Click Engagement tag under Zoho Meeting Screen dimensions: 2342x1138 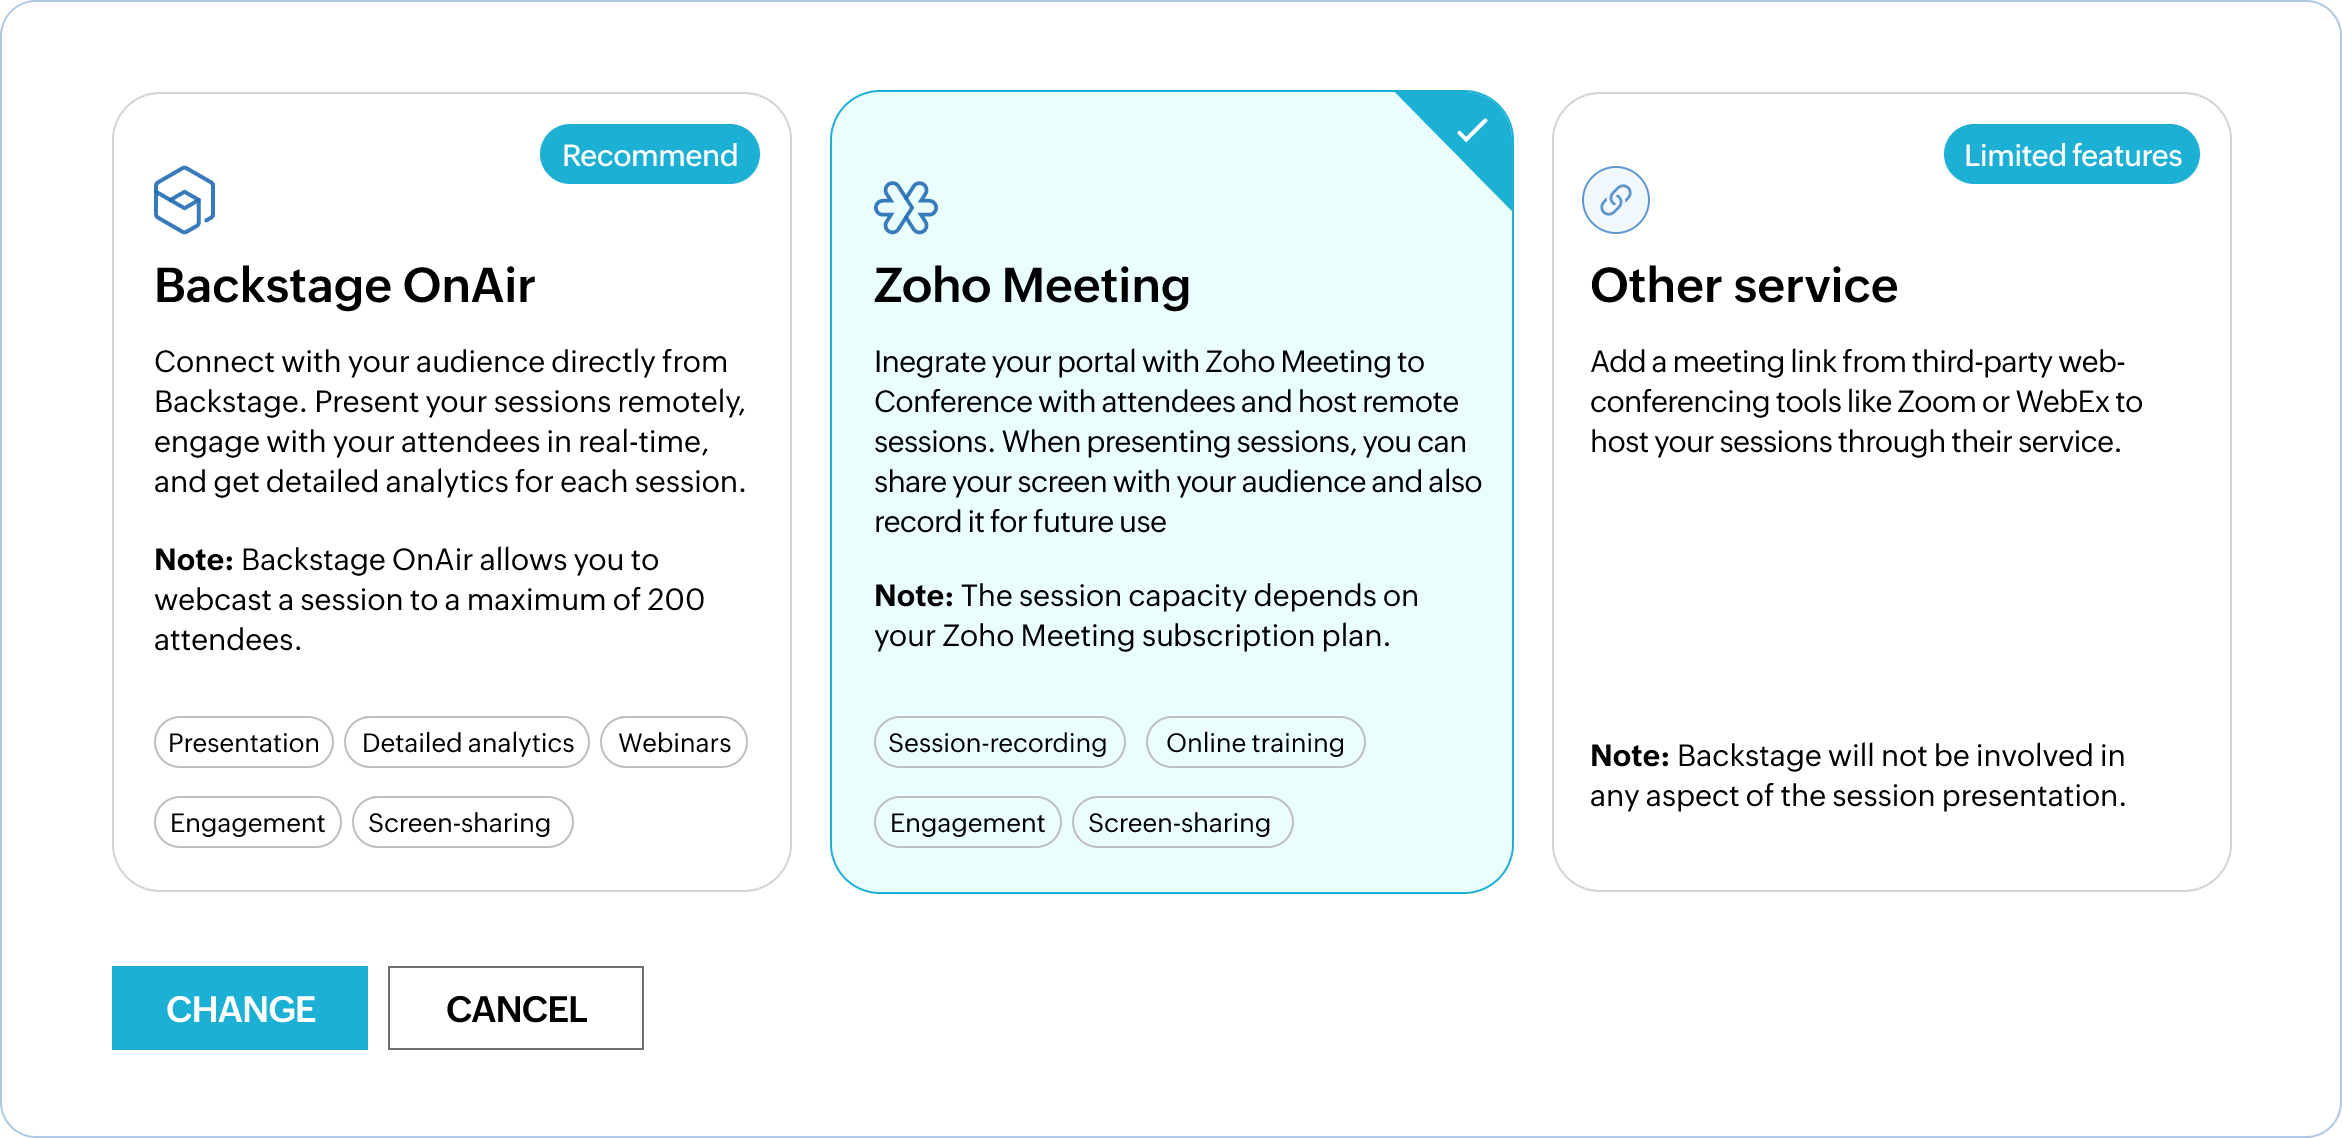[967, 823]
